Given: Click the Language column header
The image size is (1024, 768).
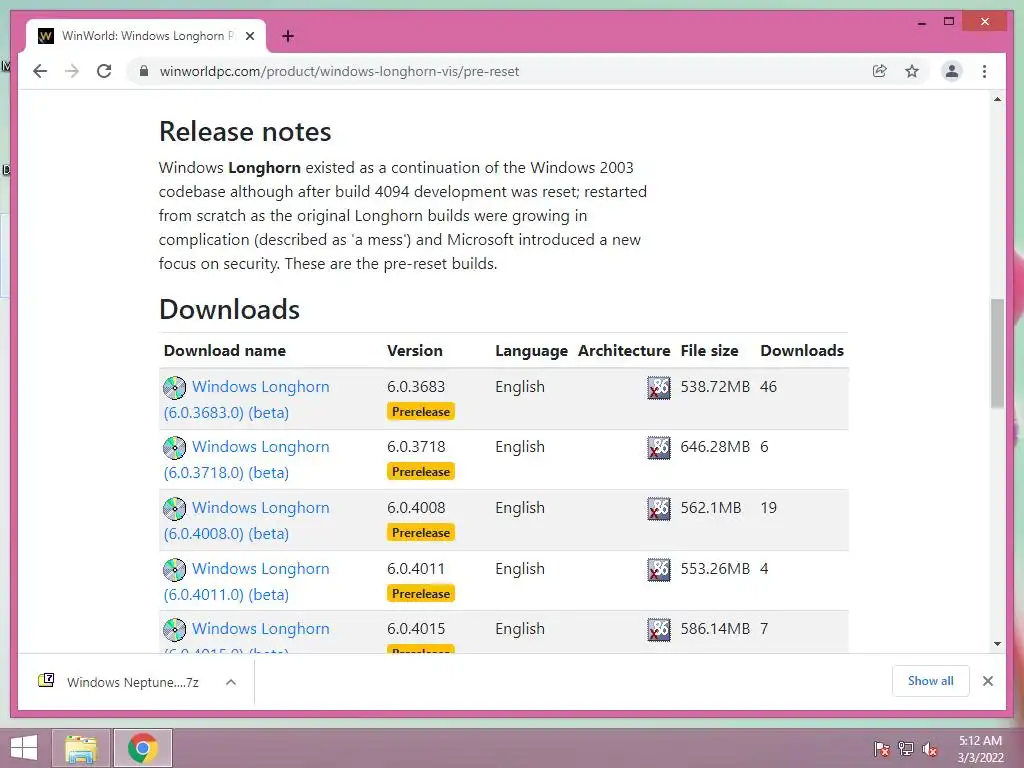Looking at the screenshot, I should (x=531, y=351).
